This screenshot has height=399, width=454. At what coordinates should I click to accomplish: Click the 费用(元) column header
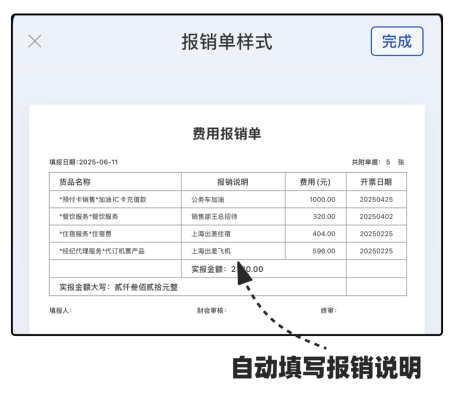click(x=315, y=182)
